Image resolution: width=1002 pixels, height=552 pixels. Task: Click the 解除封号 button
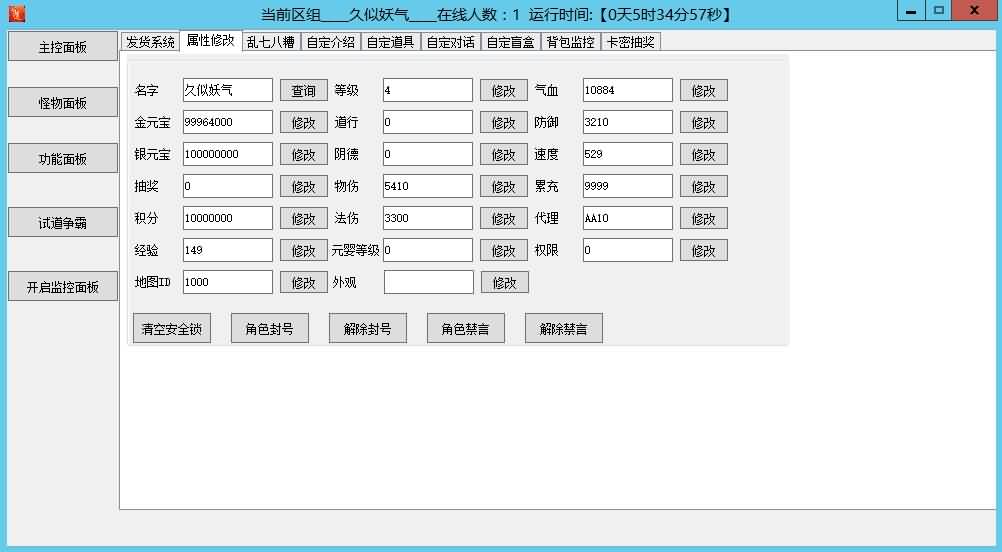[367, 328]
